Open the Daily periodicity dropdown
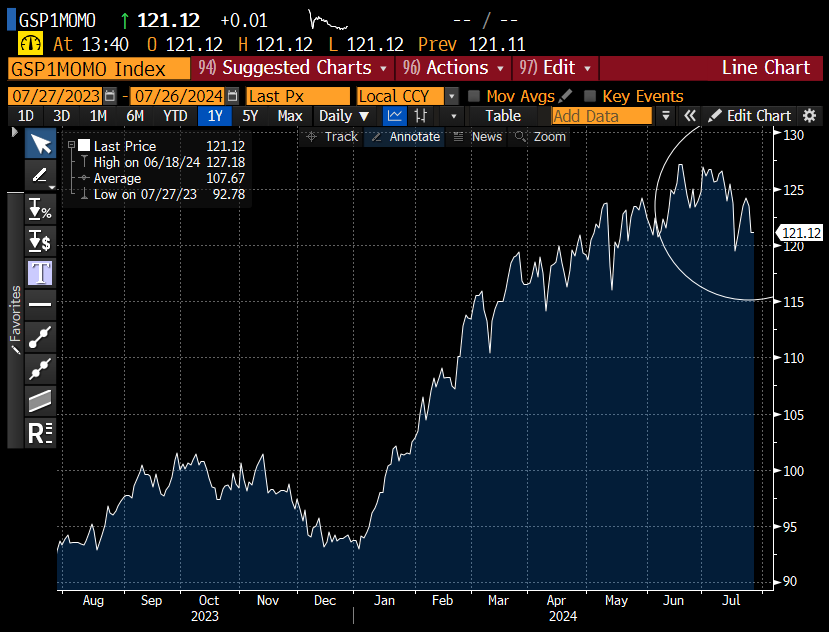The height and width of the screenshot is (632, 829). click(x=344, y=116)
